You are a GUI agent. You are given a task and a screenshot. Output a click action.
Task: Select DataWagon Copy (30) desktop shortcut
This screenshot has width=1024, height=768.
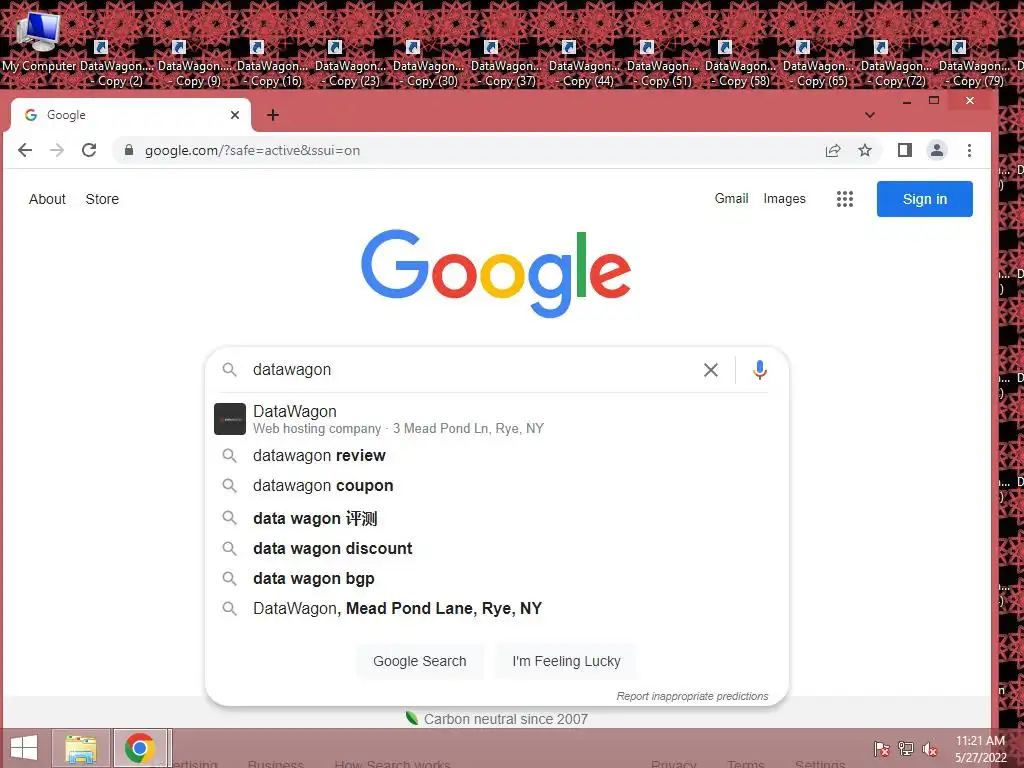[428, 64]
